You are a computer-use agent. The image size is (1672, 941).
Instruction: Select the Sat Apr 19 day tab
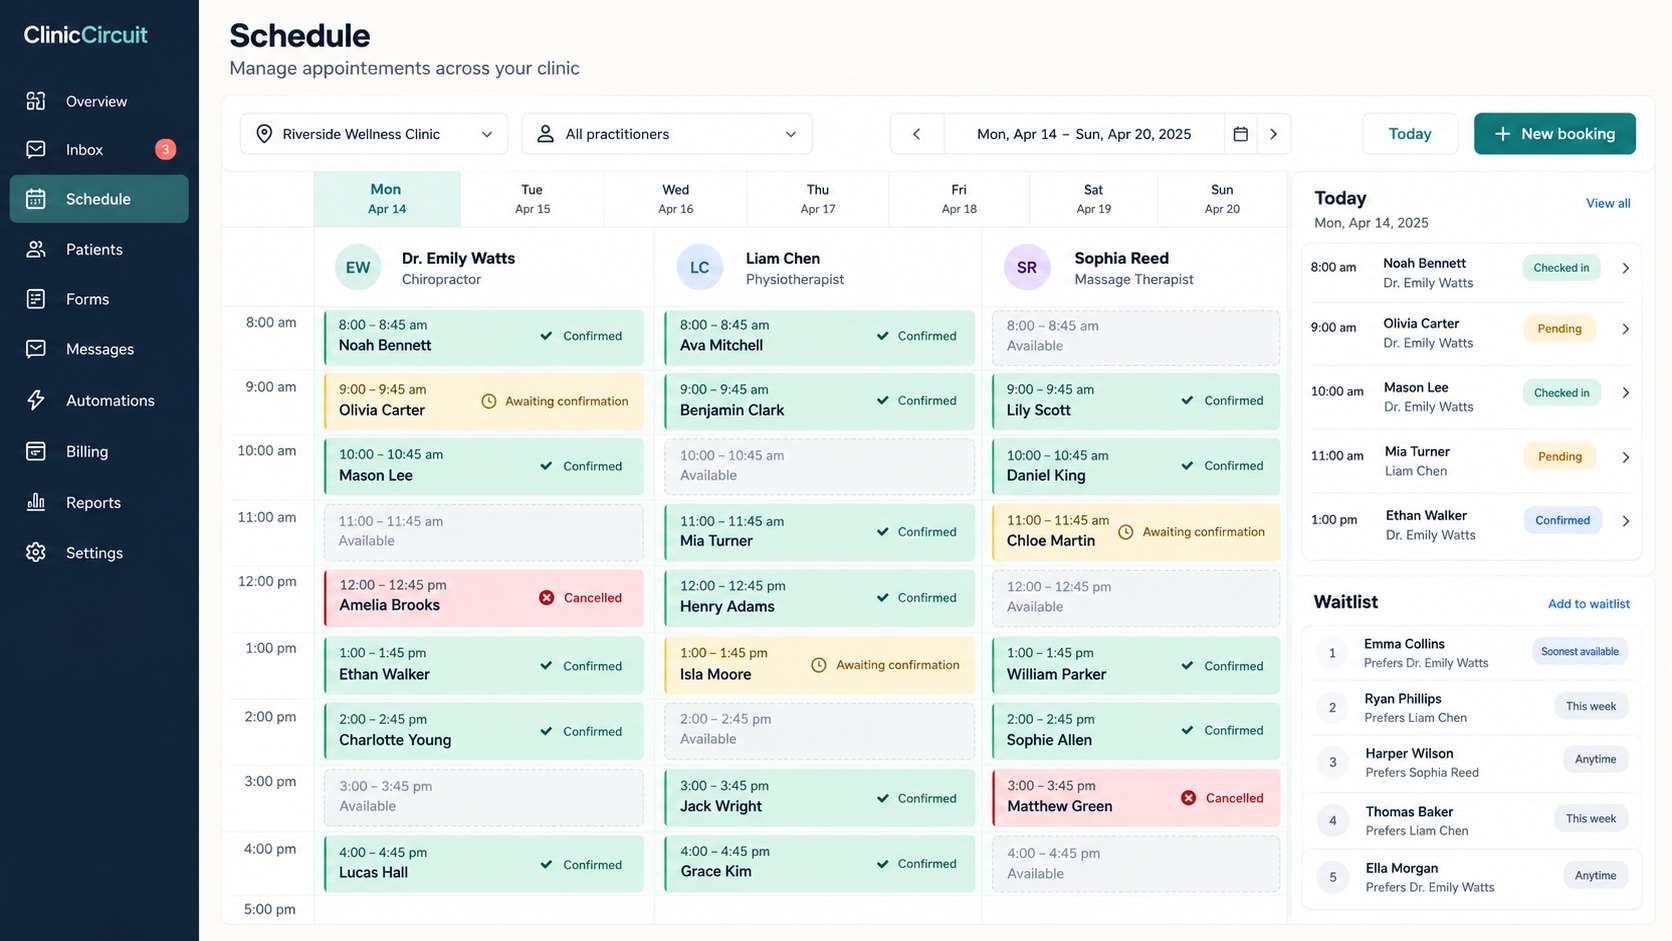point(1093,199)
